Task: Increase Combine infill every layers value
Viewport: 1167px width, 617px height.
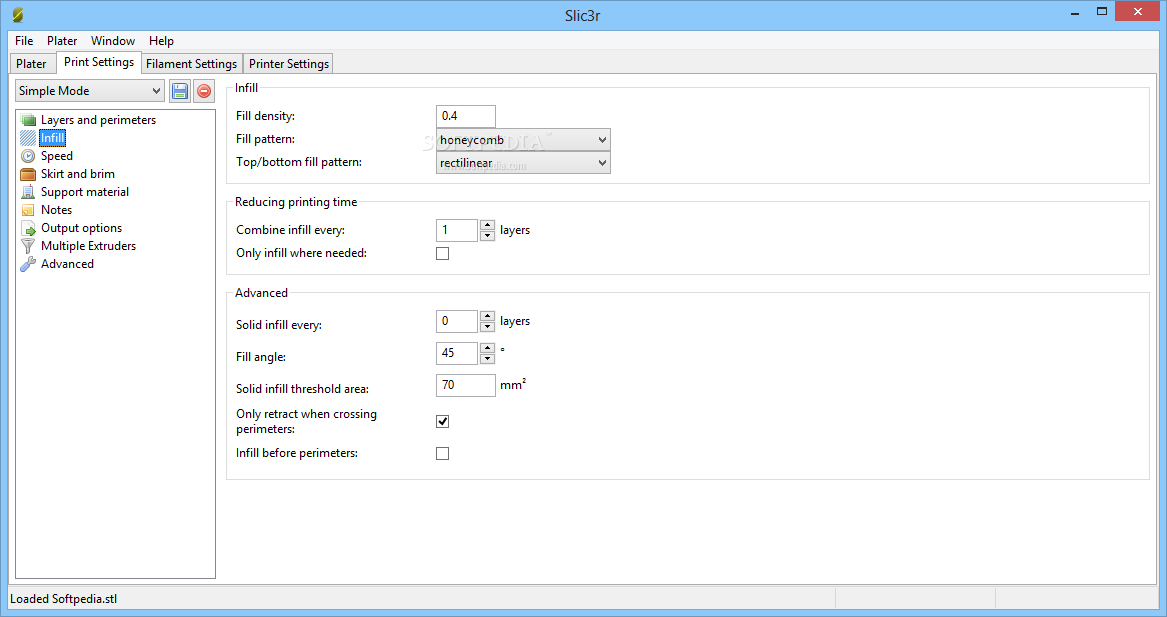Action: click(487, 225)
